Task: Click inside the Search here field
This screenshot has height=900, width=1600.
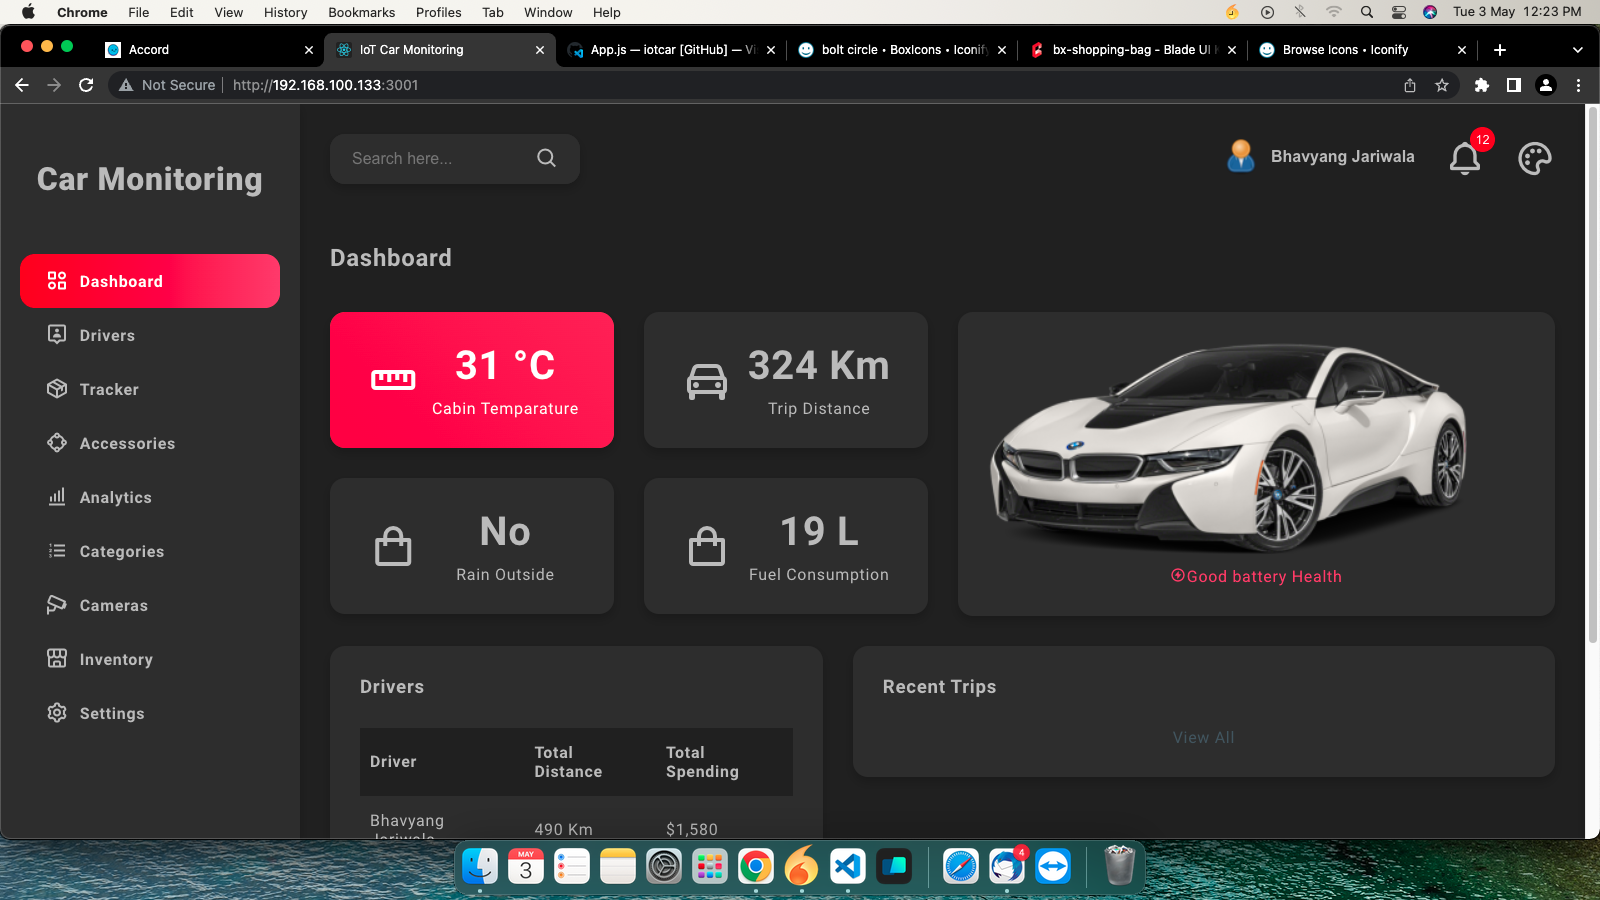Action: click(x=440, y=158)
